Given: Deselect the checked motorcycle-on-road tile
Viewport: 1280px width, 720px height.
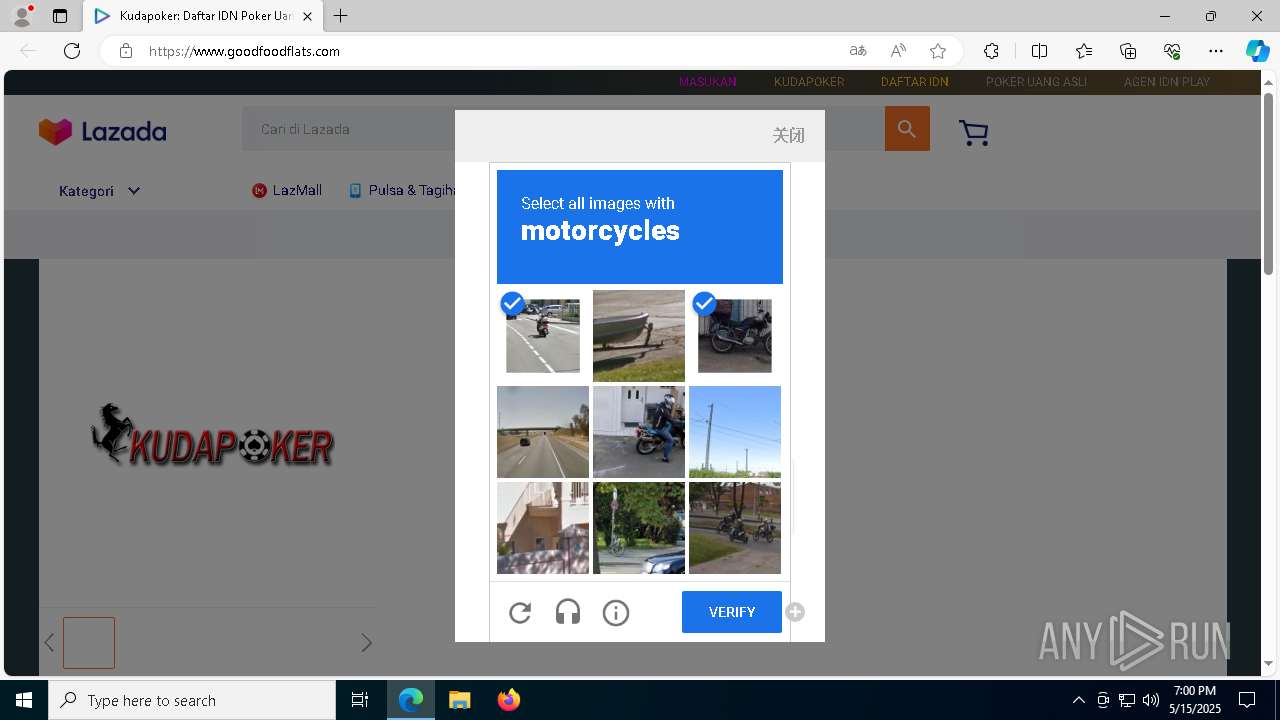Looking at the screenshot, I should click(543, 336).
